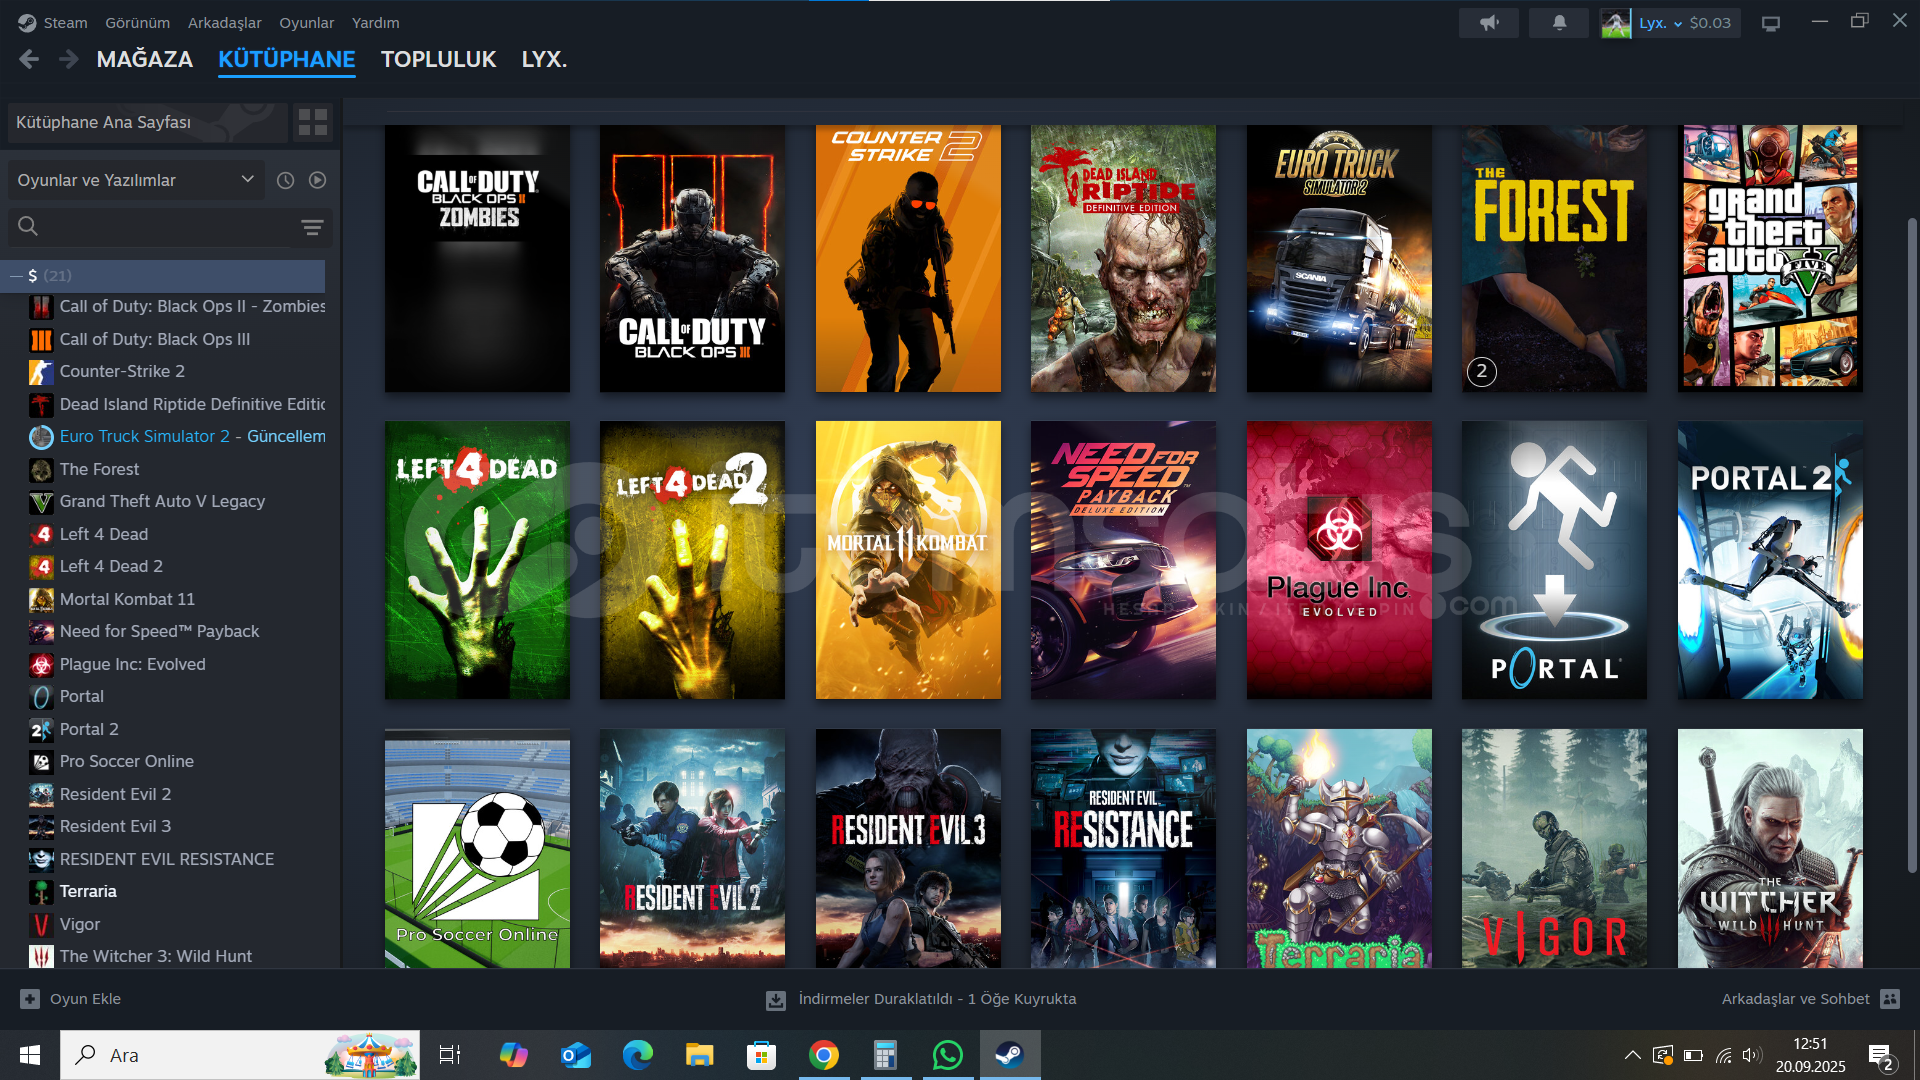Open the Görünüm menu
Image resolution: width=1920 pixels, height=1080 pixels.
138,22
